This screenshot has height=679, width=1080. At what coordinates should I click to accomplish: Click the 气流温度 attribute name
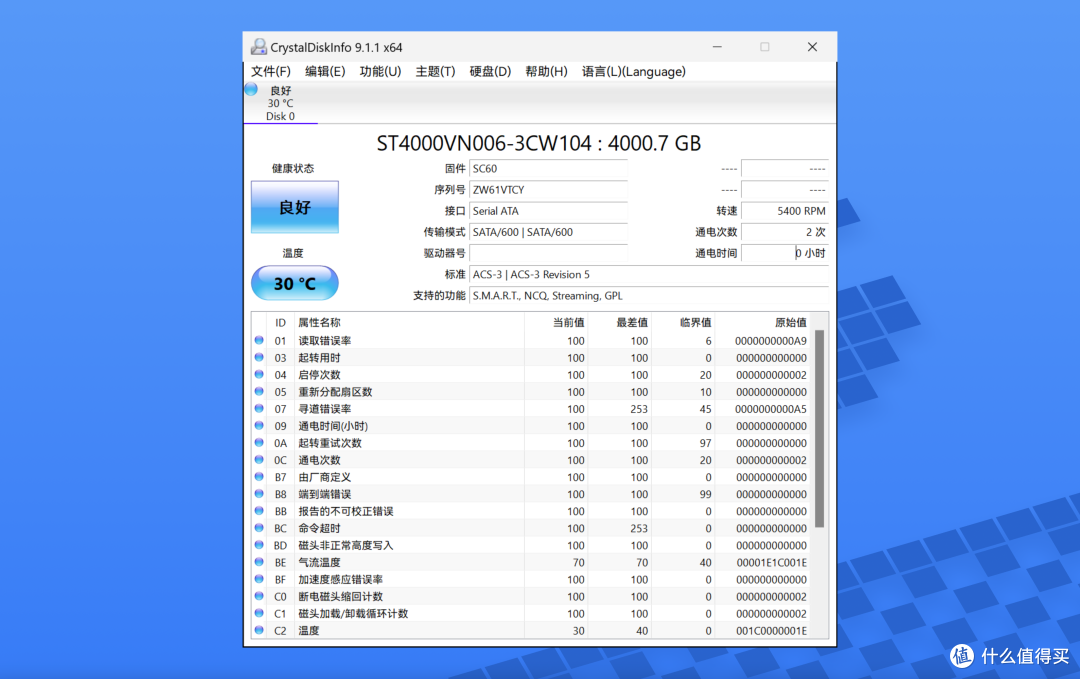coord(319,563)
